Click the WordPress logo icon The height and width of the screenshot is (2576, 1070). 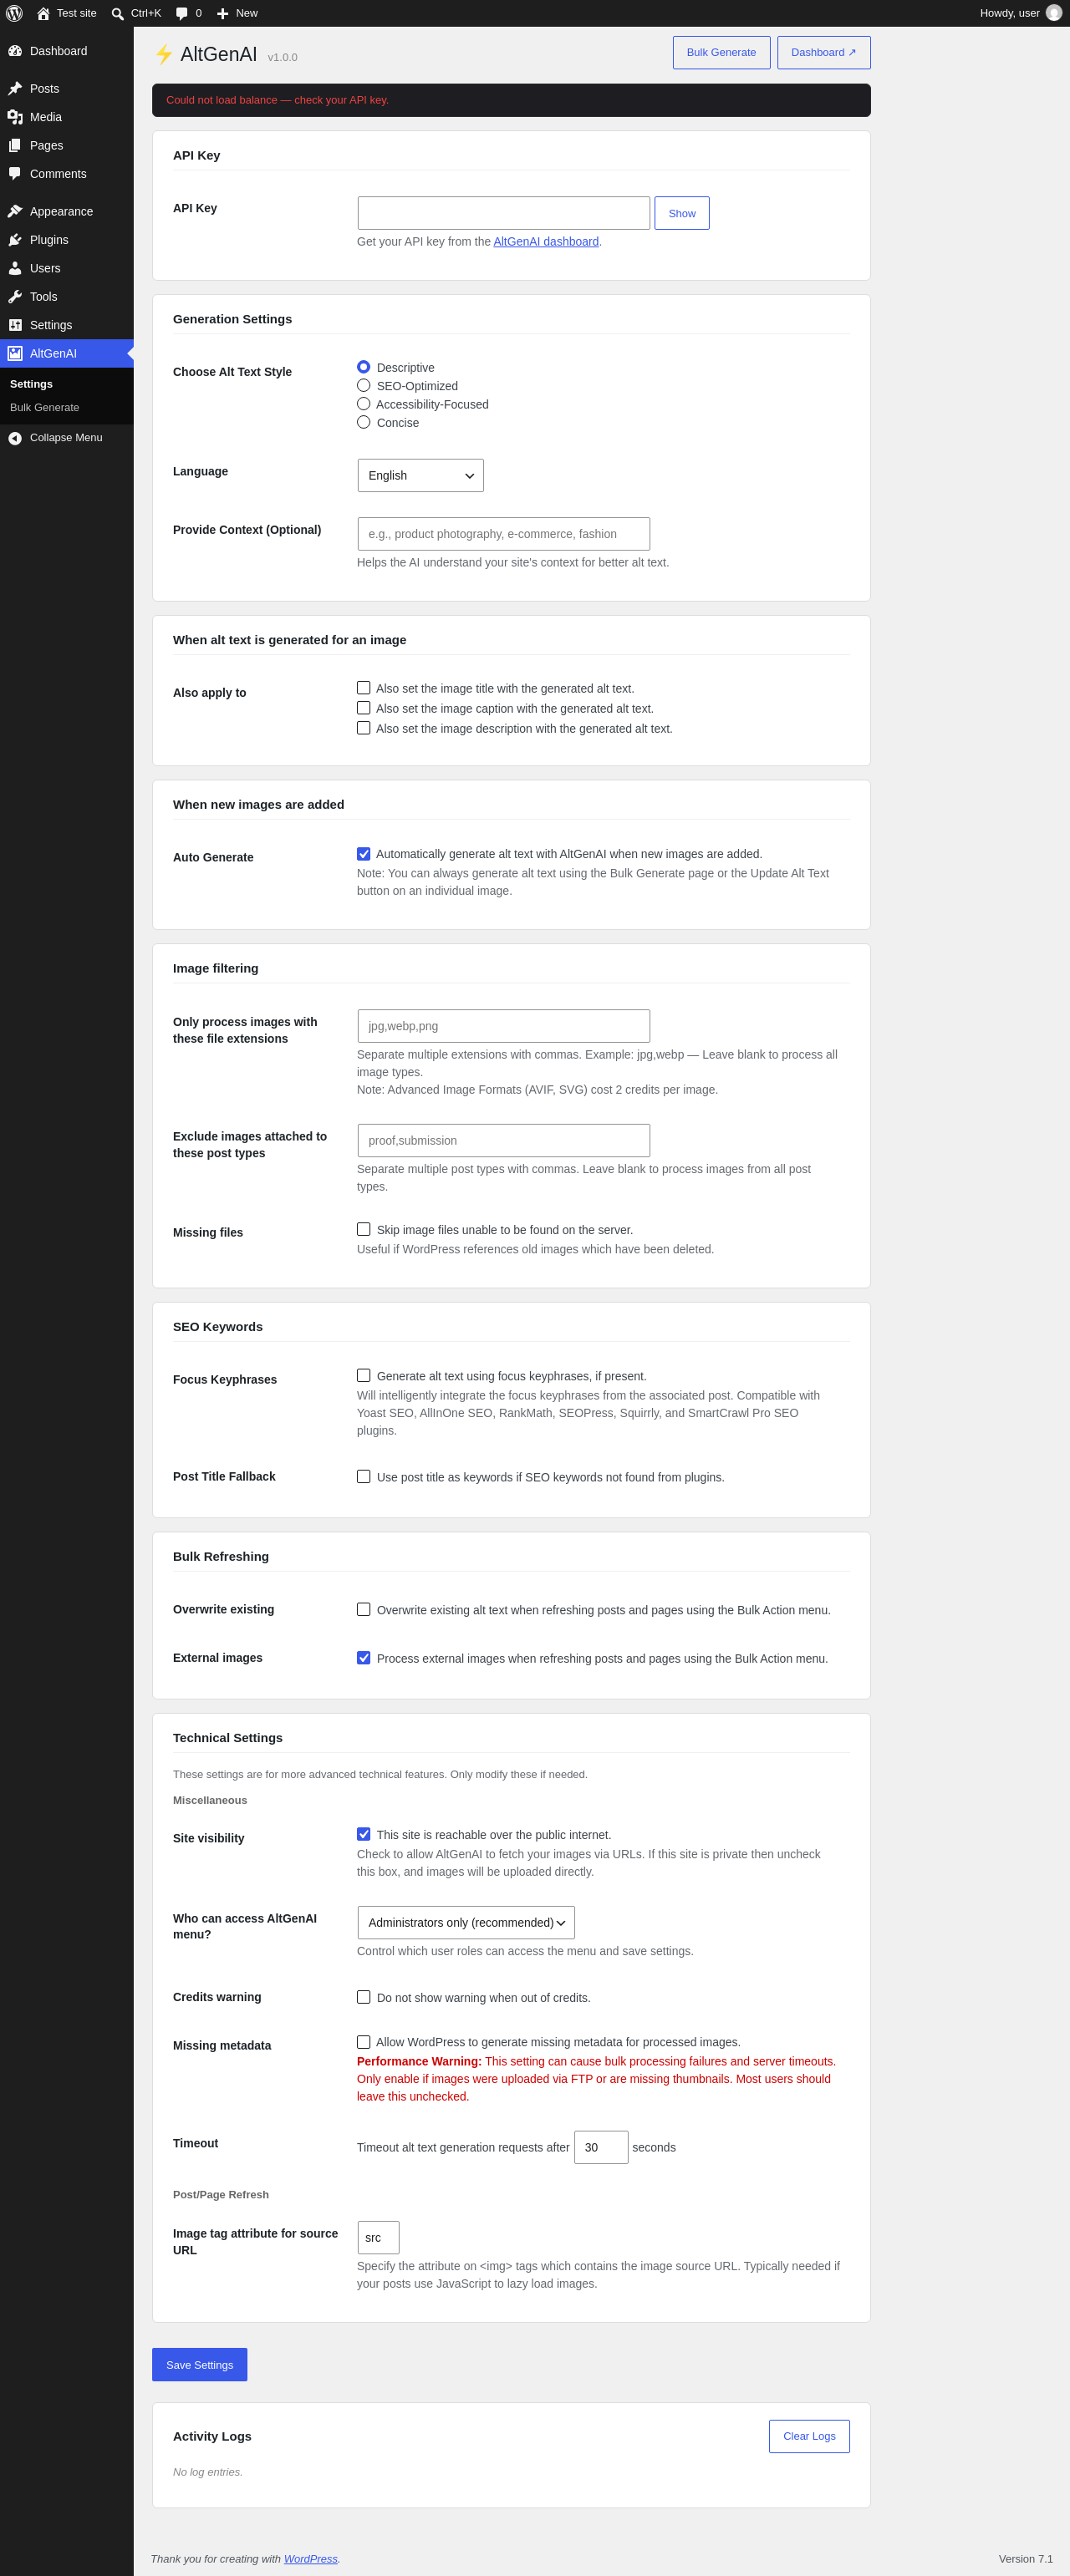pos(14,13)
